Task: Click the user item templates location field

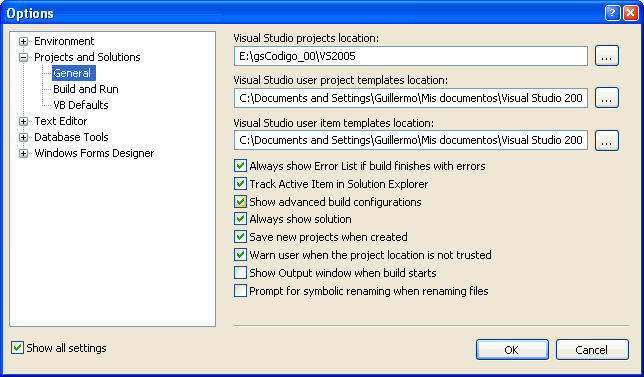Action: pos(411,140)
